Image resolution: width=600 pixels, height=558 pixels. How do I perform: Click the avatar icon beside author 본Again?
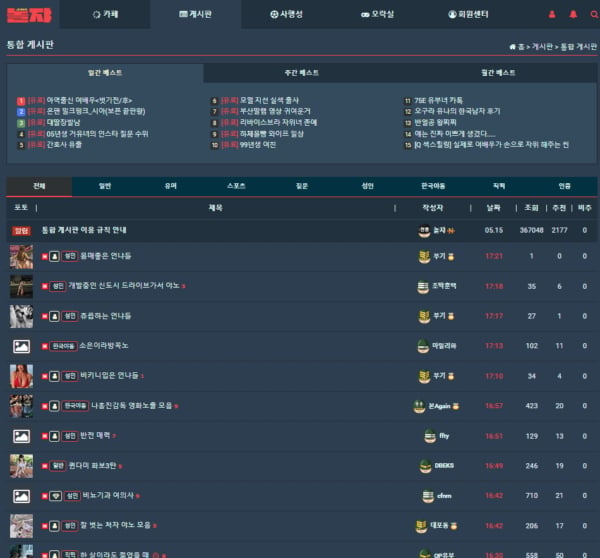coord(419,406)
